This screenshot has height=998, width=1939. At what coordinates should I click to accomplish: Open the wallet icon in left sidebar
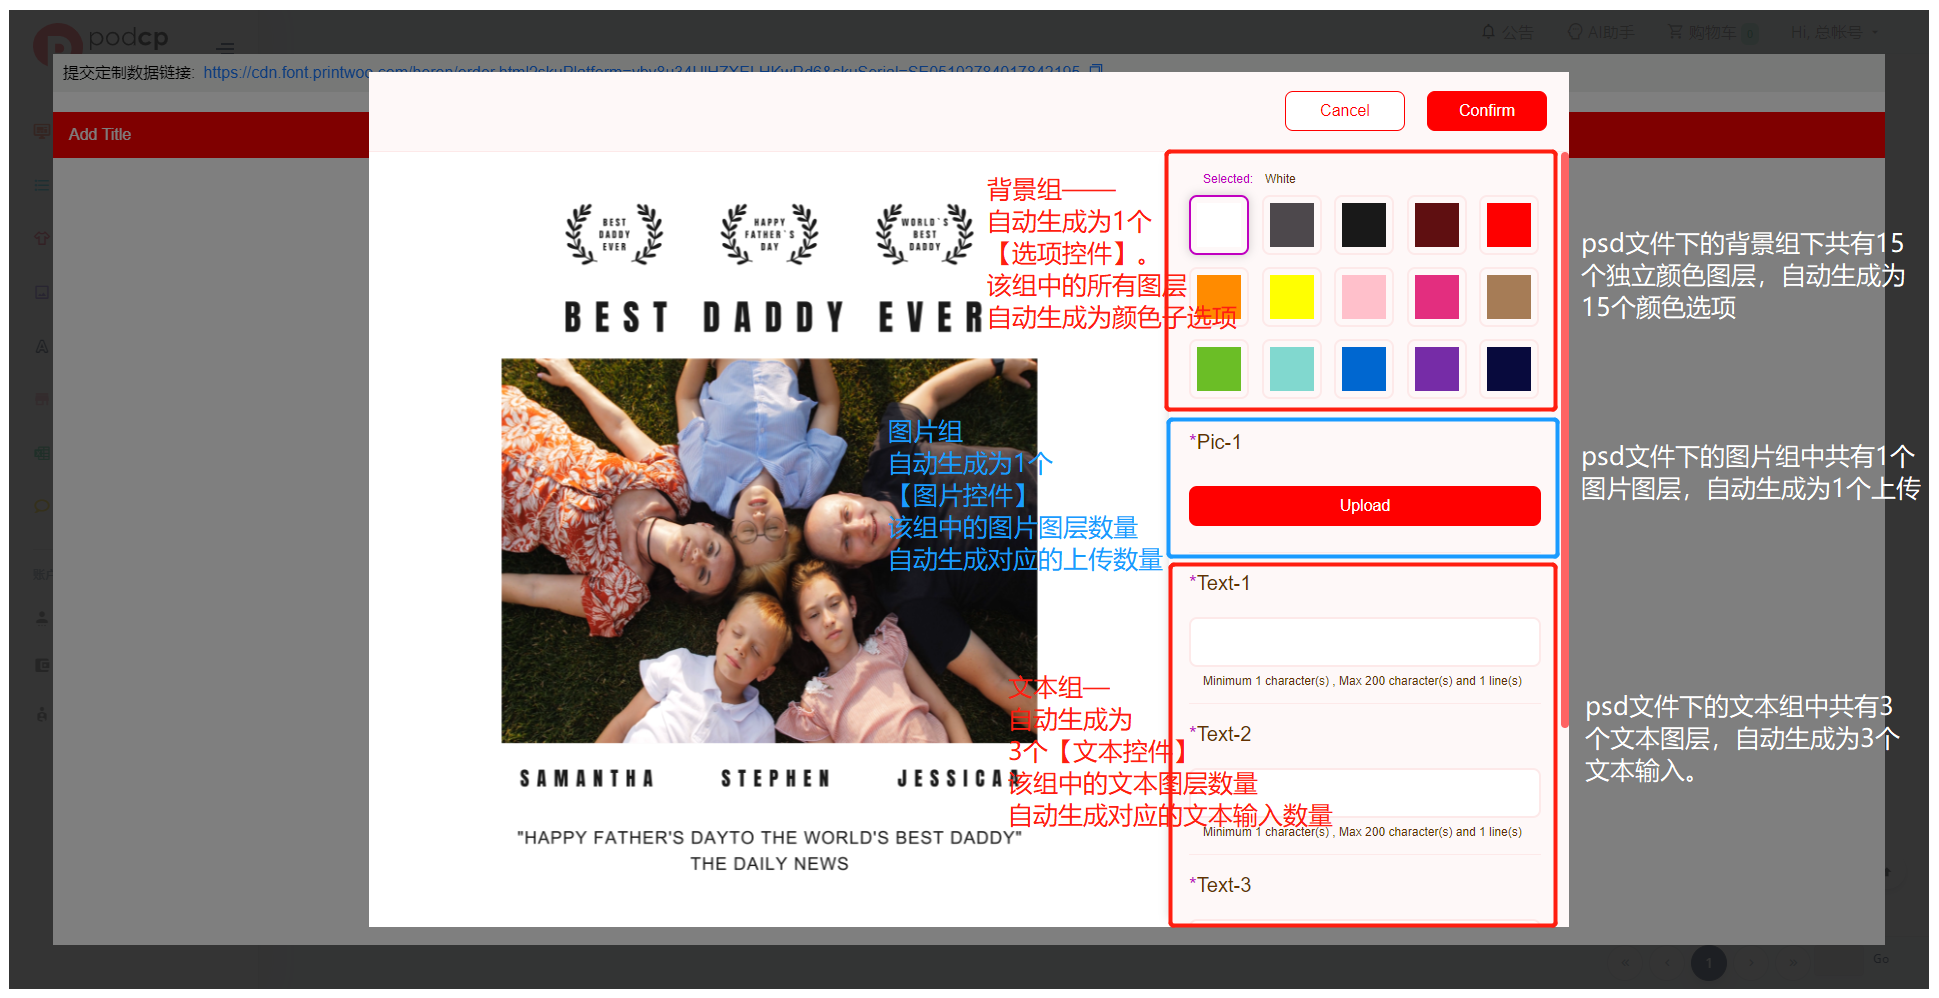pos(41,665)
